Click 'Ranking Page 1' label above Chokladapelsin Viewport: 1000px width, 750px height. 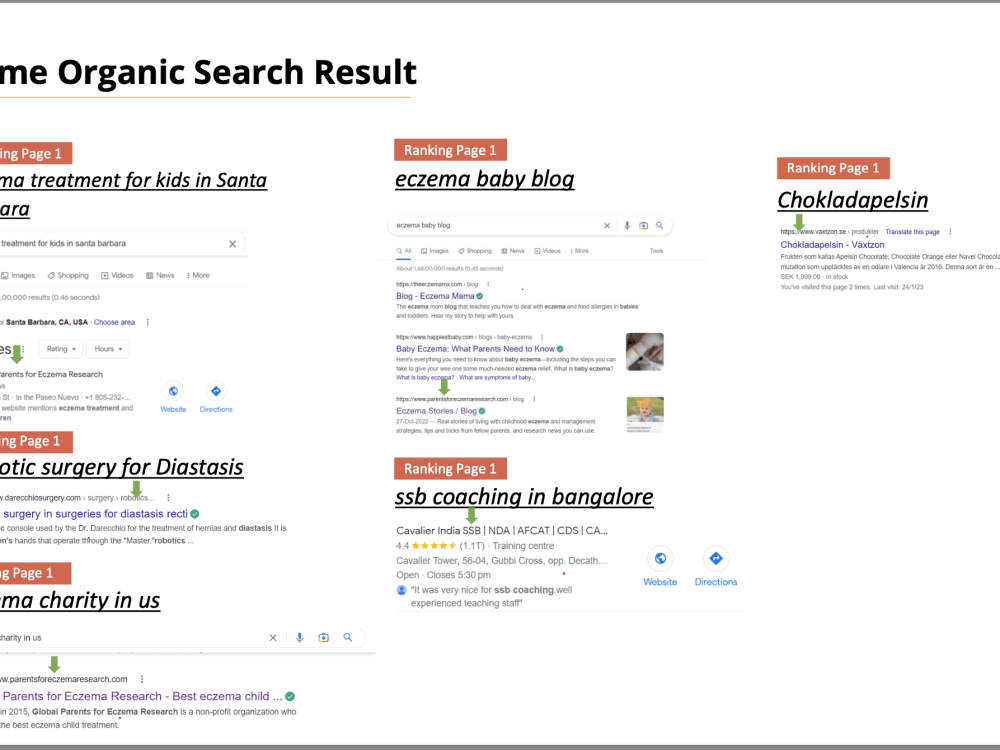tap(833, 168)
